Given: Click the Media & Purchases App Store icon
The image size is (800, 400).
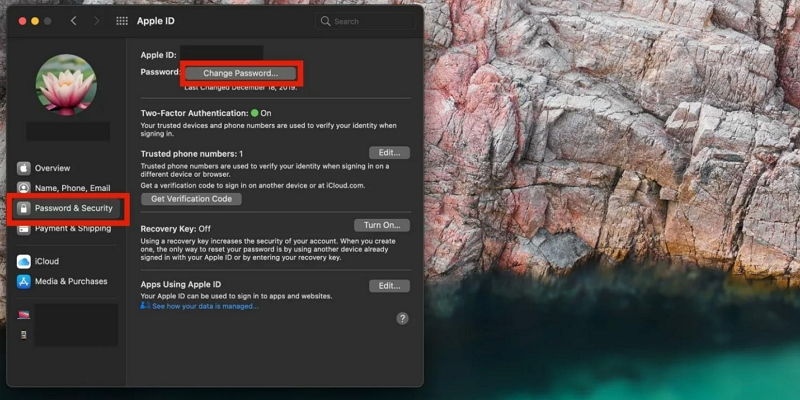Looking at the screenshot, I should pos(23,281).
